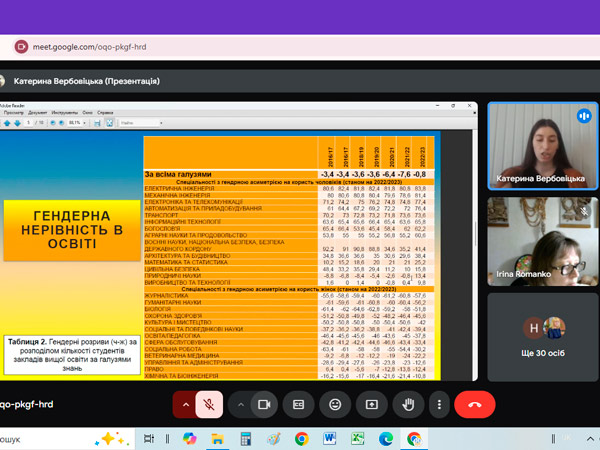The image size is (600, 450).
Task: Toggle the camera off
Action: pyautogui.click(x=265, y=404)
